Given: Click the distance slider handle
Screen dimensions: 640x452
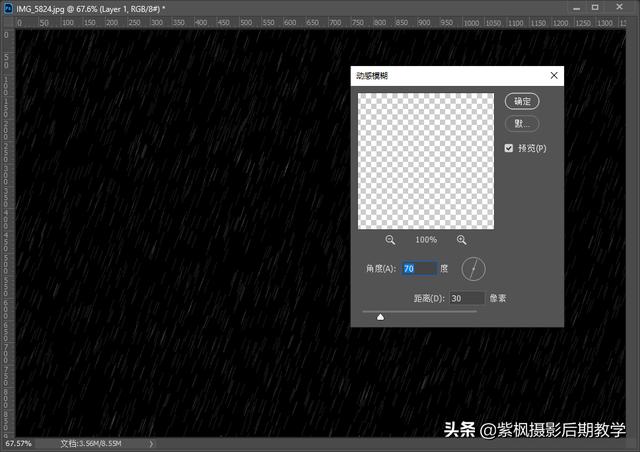Looking at the screenshot, I should pos(380,316).
